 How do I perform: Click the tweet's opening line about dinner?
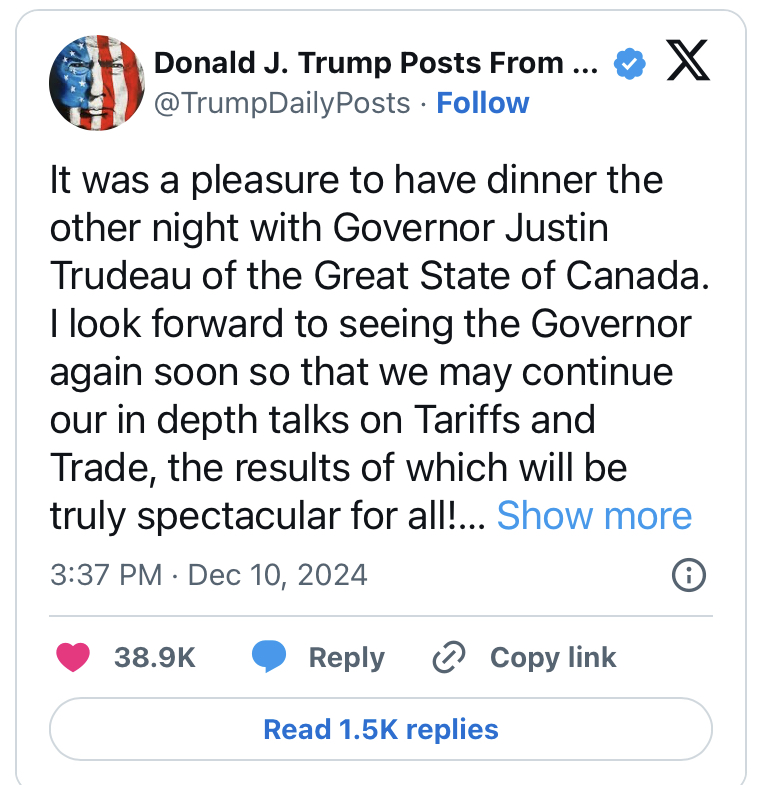[x=356, y=181]
